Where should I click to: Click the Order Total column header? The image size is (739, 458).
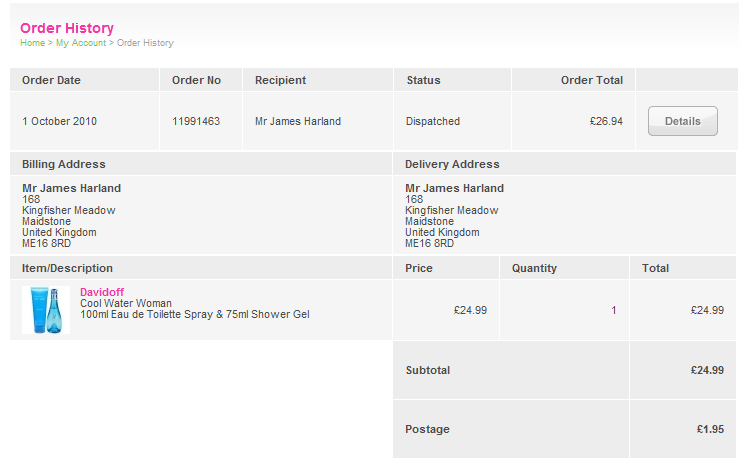591,80
